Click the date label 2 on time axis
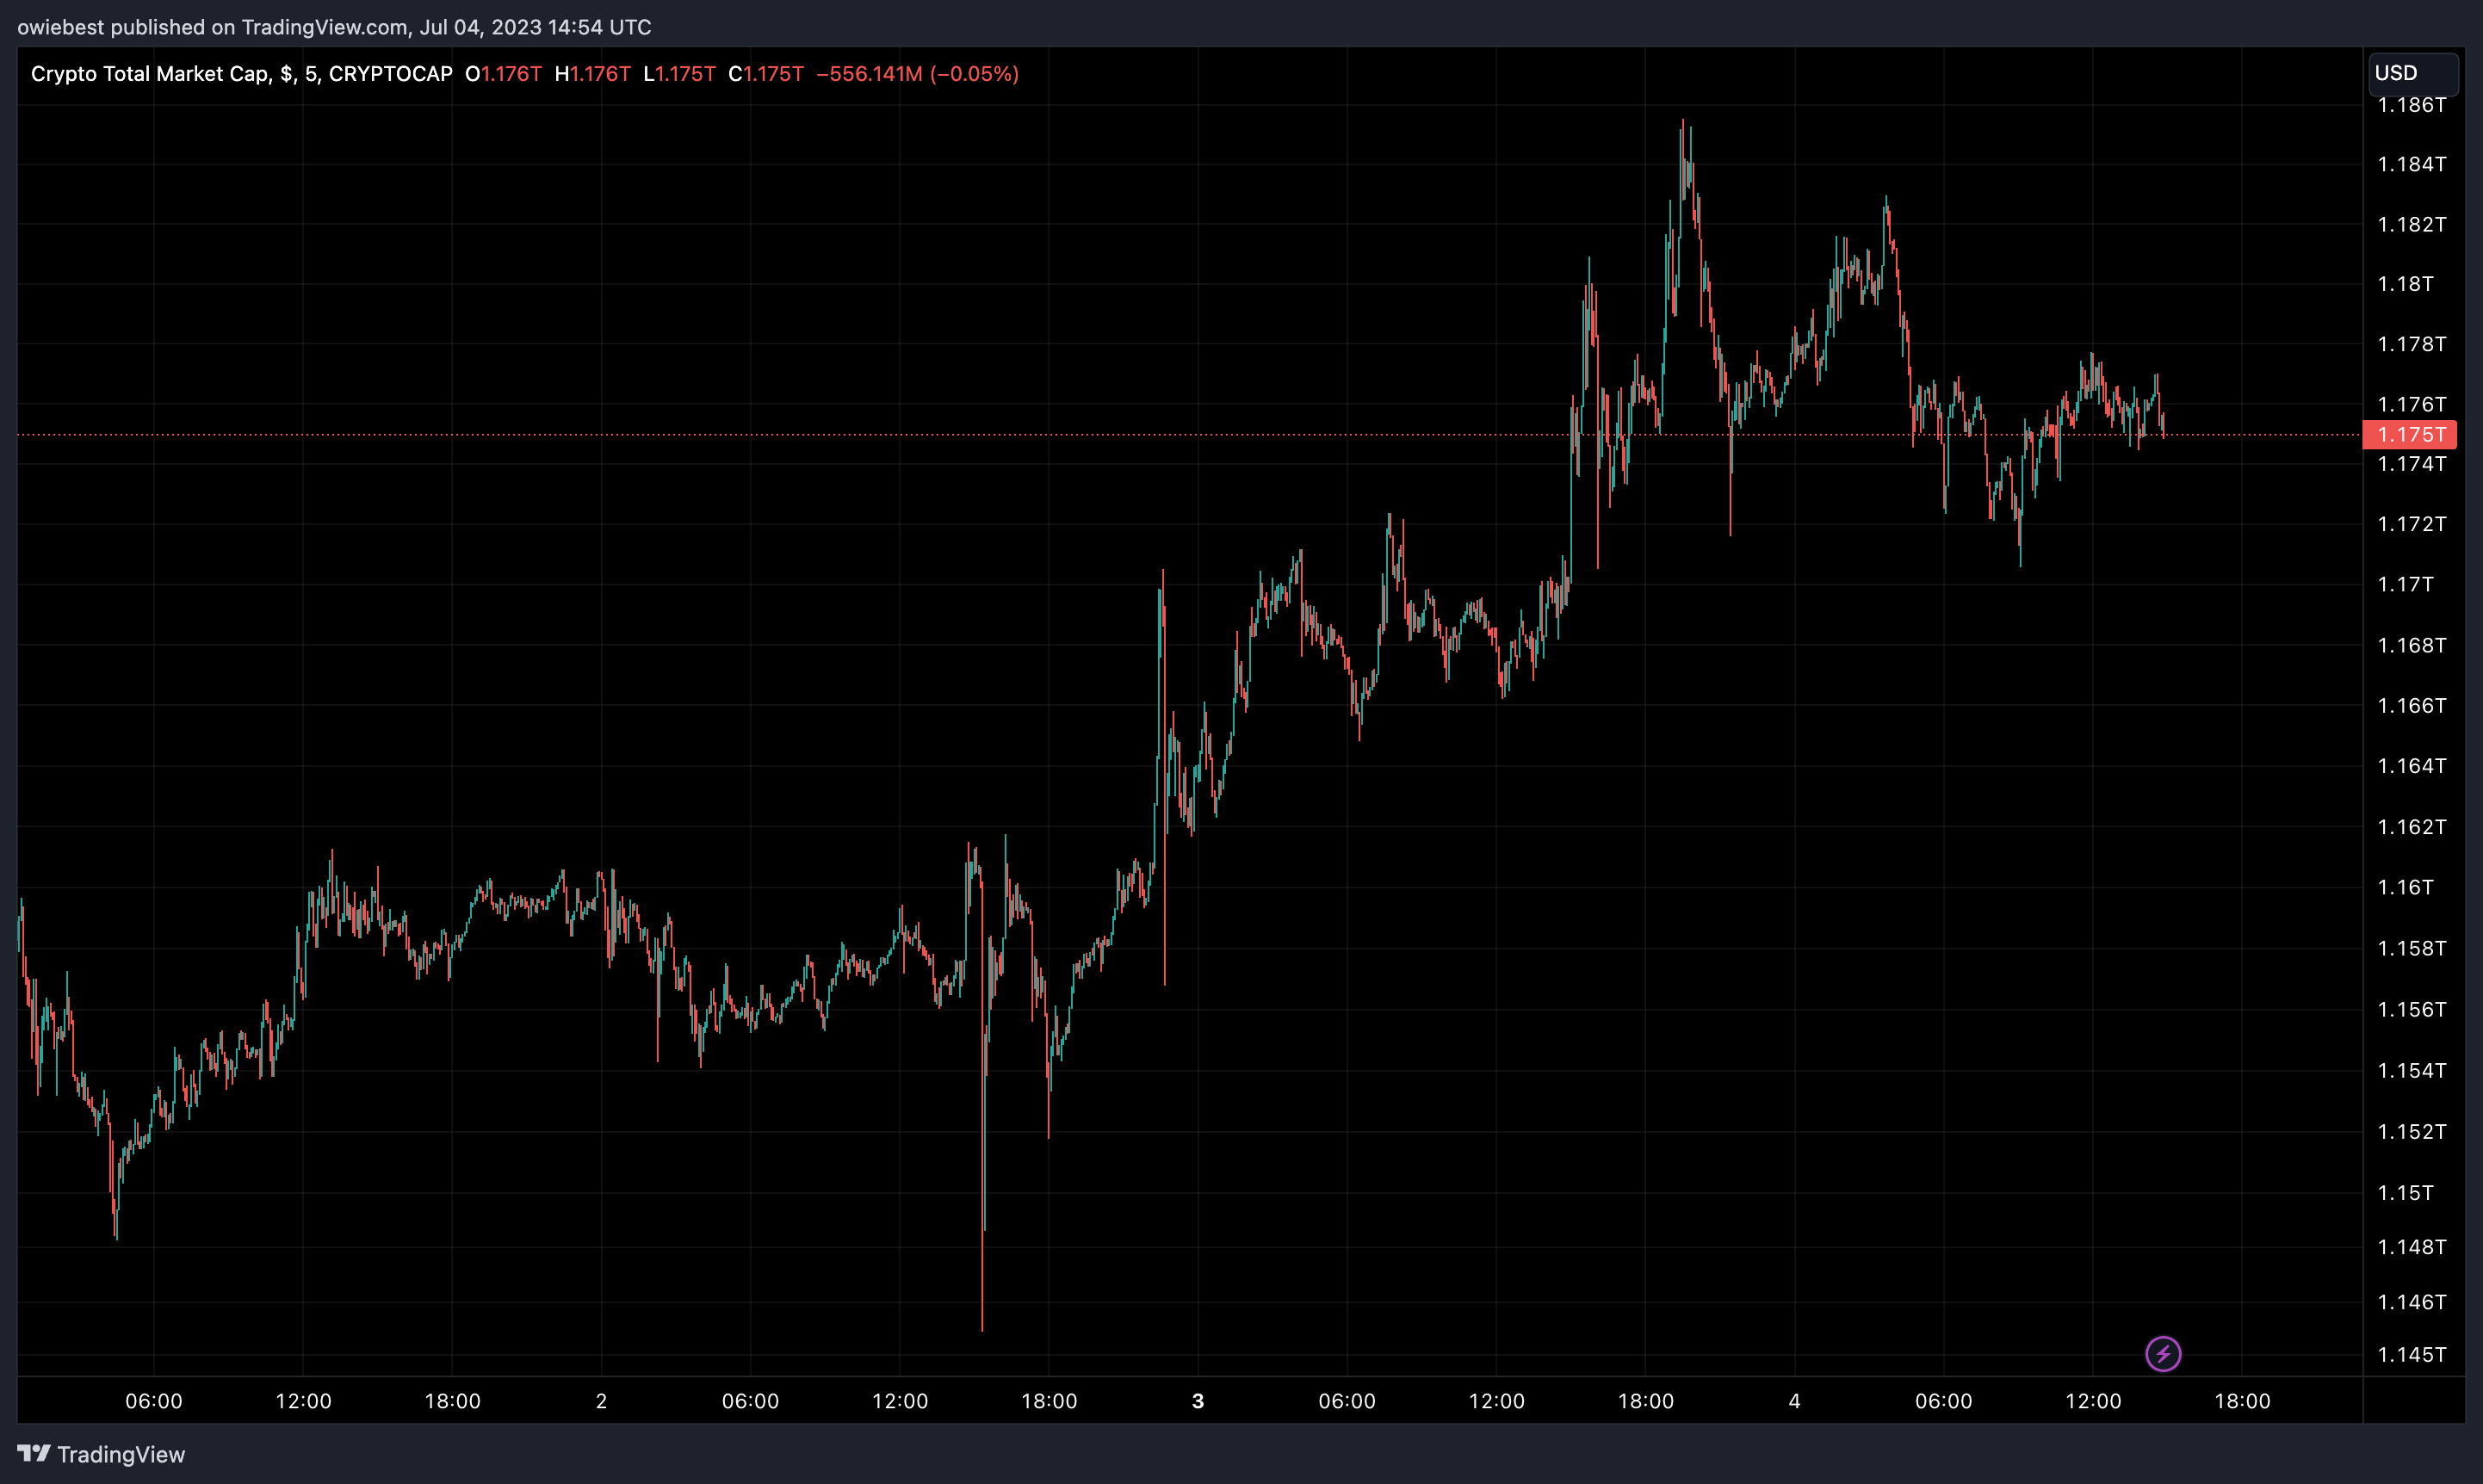Screen dimensions: 2483x1484 (x=601, y=1401)
